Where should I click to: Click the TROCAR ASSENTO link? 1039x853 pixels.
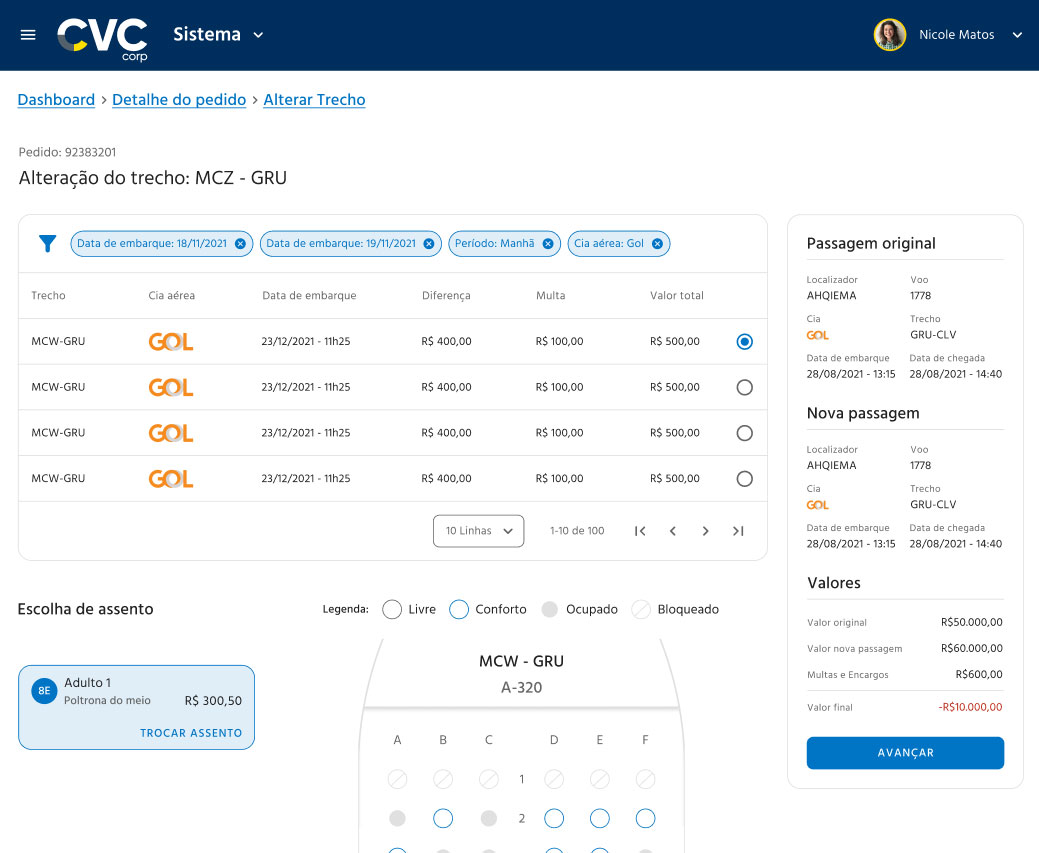190,732
